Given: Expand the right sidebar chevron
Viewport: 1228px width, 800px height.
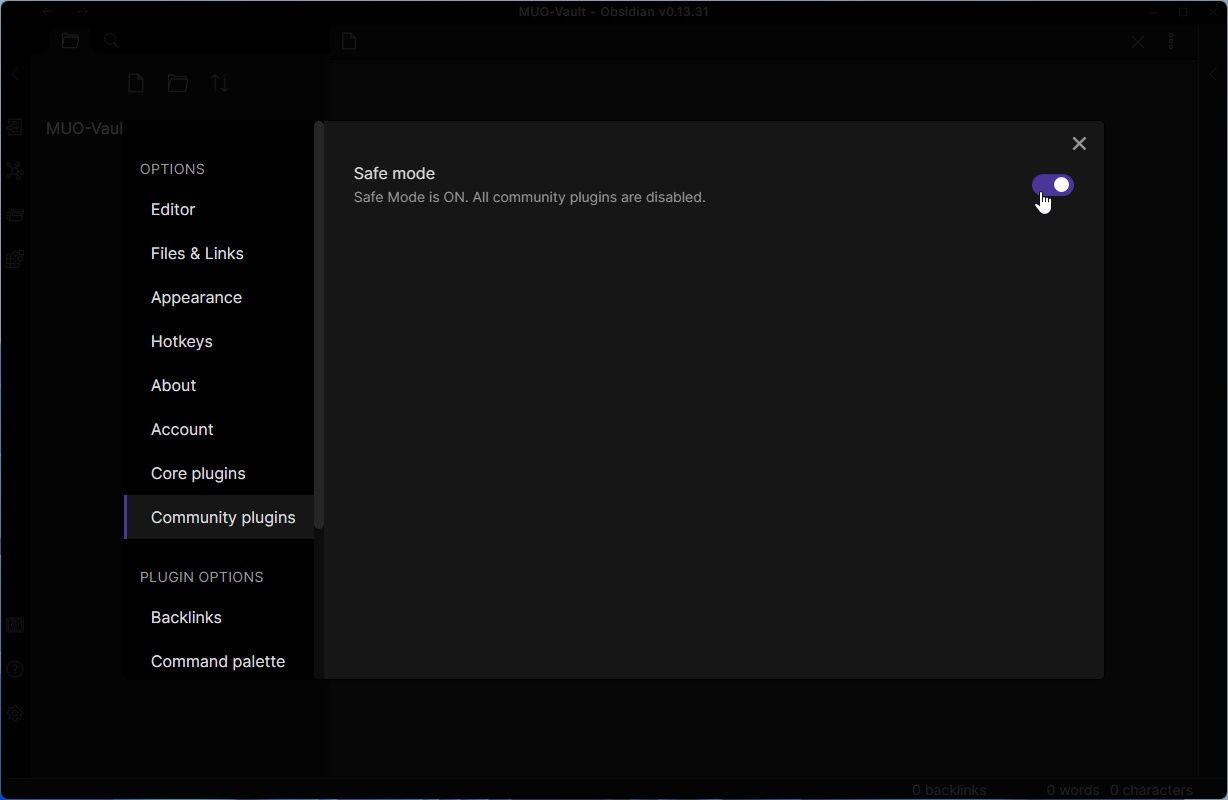Looking at the screenshot, I should [1213, 73].
